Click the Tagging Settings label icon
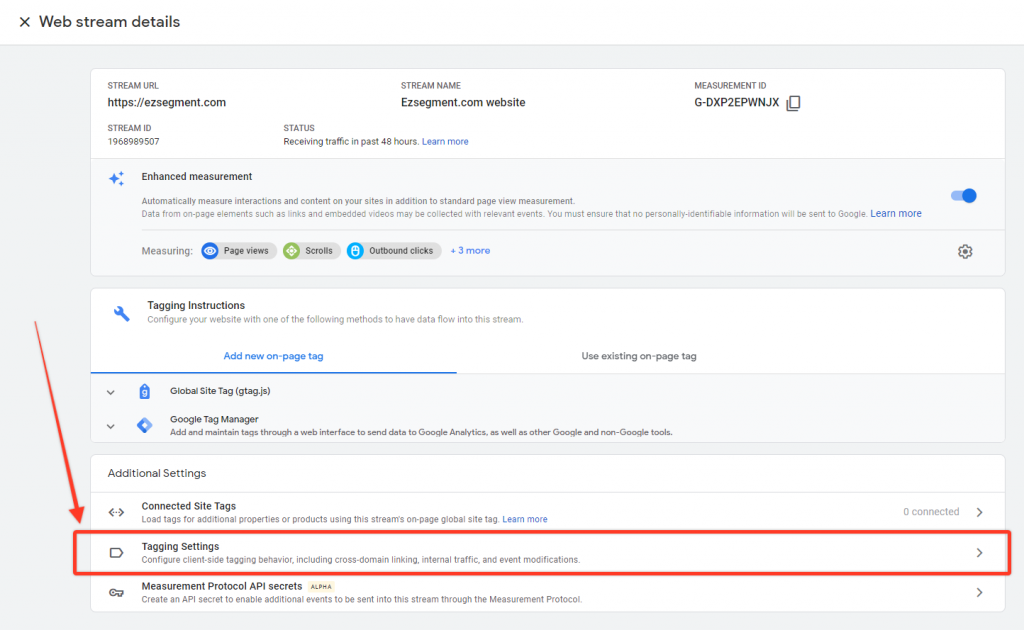 [116, 553]
